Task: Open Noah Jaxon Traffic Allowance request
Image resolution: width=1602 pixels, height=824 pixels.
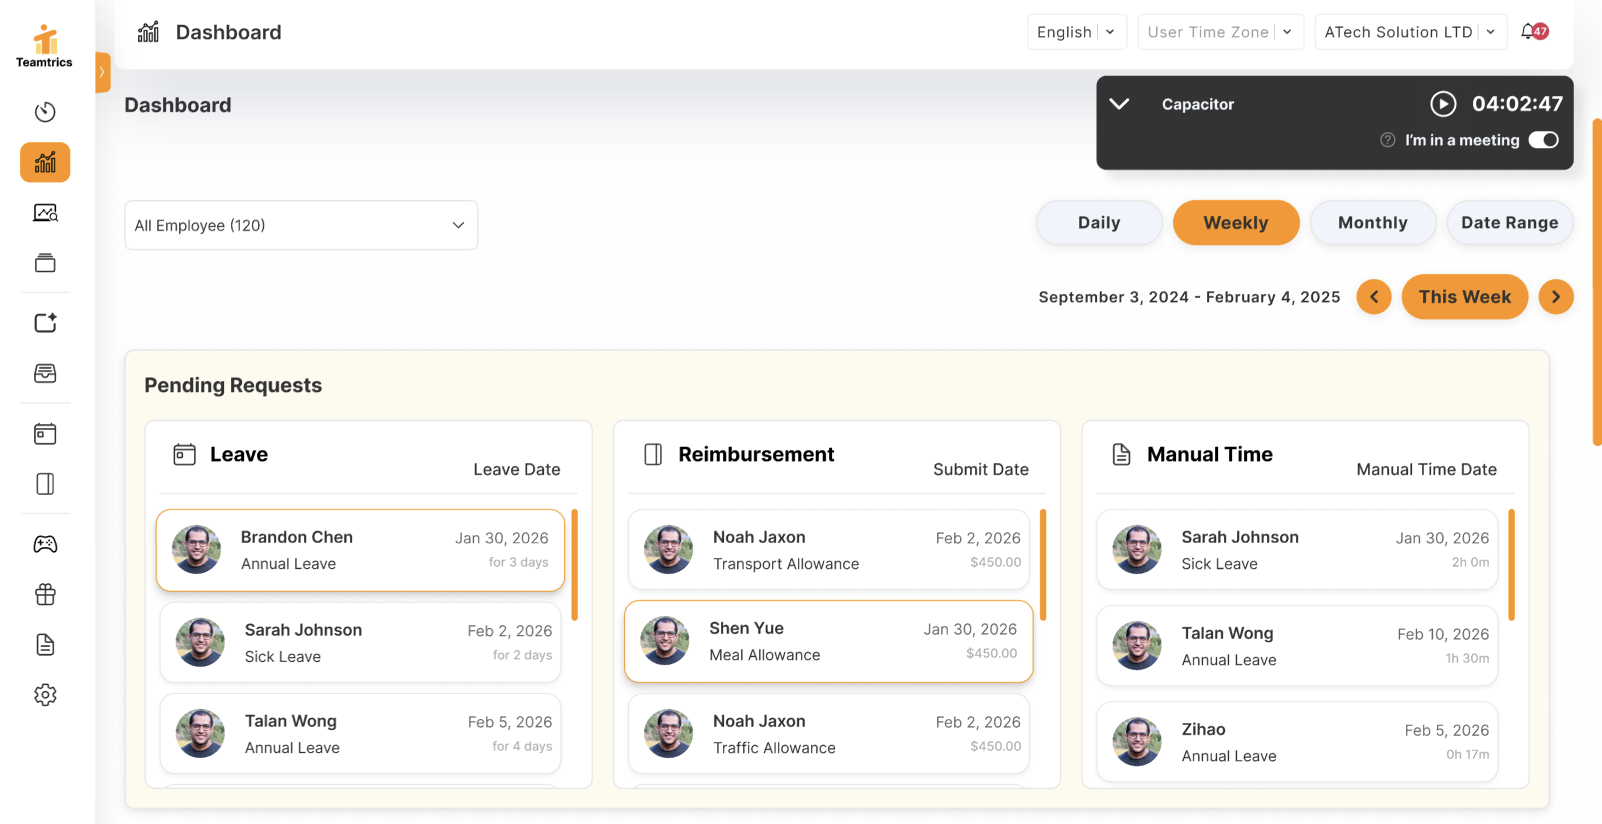Action: tap(828, 734)
